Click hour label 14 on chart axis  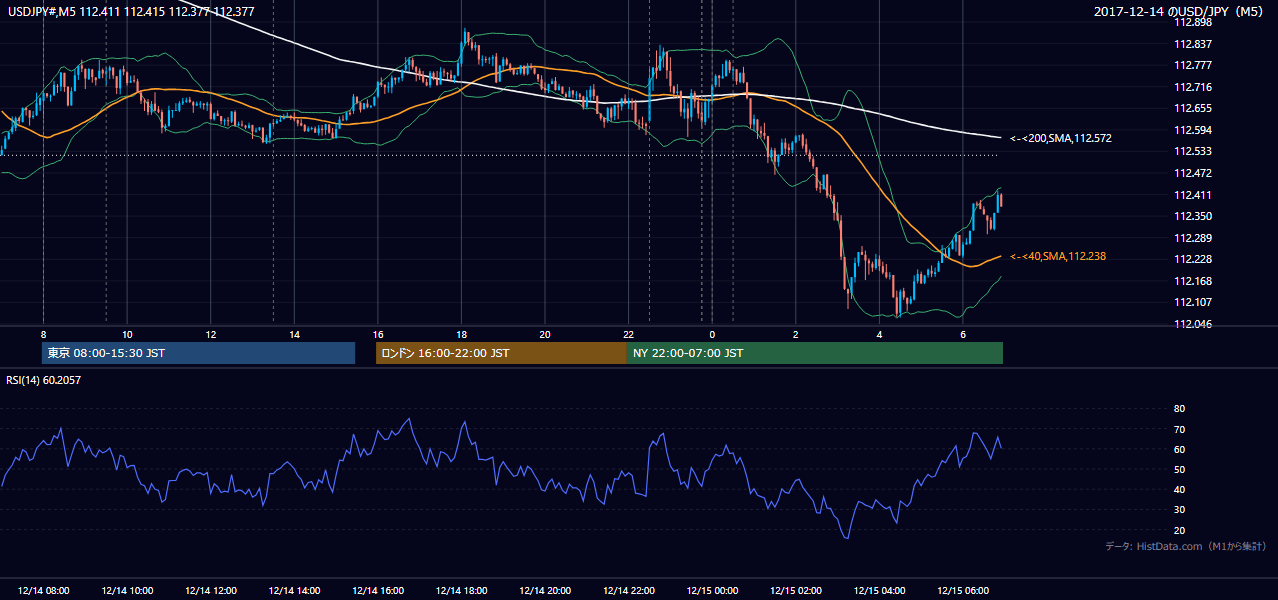[294, 334]
